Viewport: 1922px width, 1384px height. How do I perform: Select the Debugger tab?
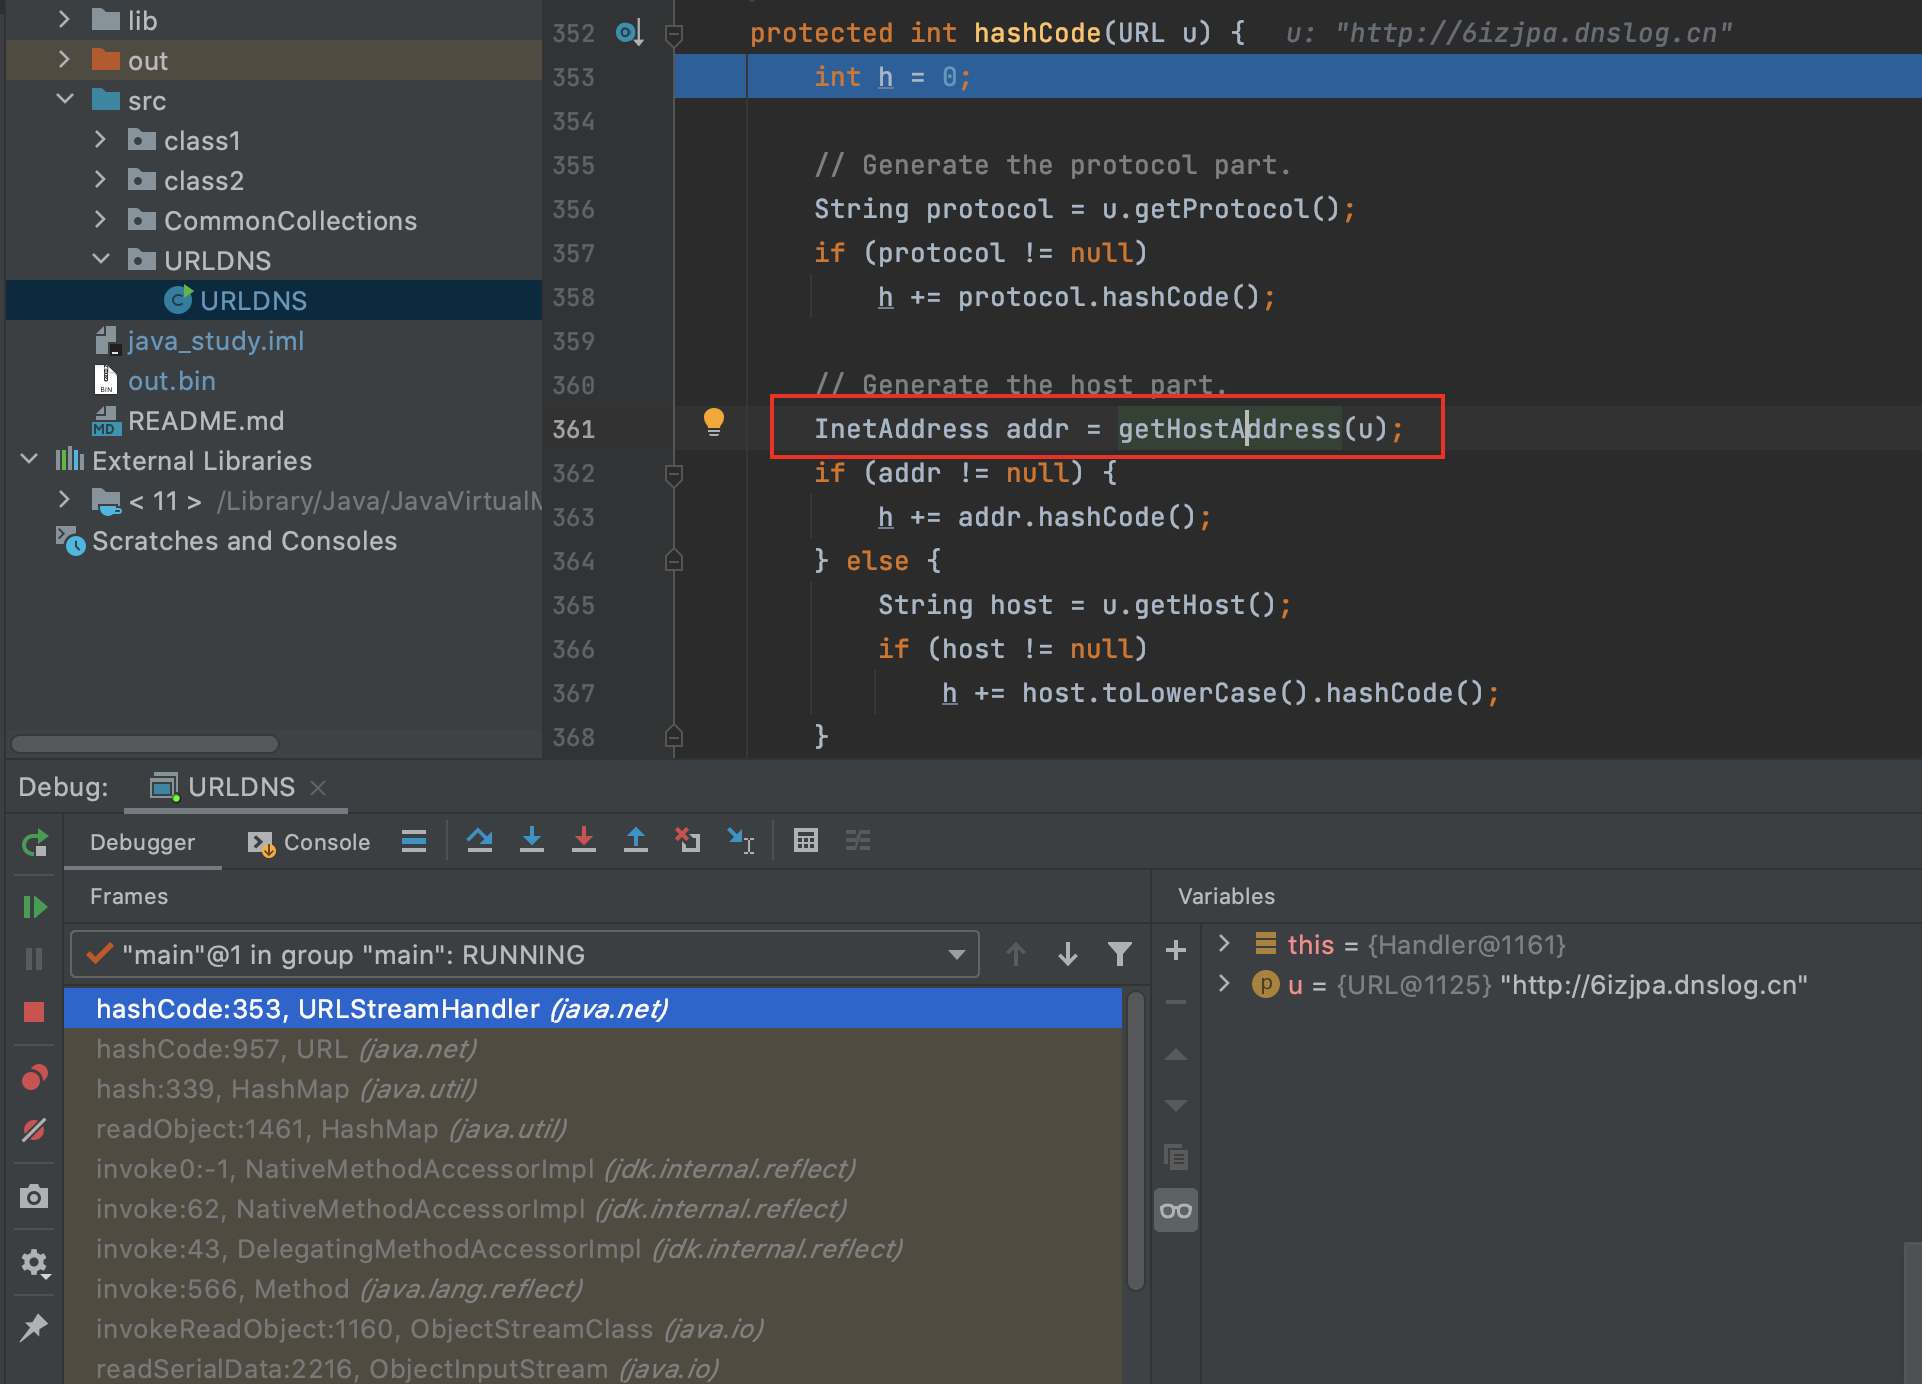tap(142, 842)
